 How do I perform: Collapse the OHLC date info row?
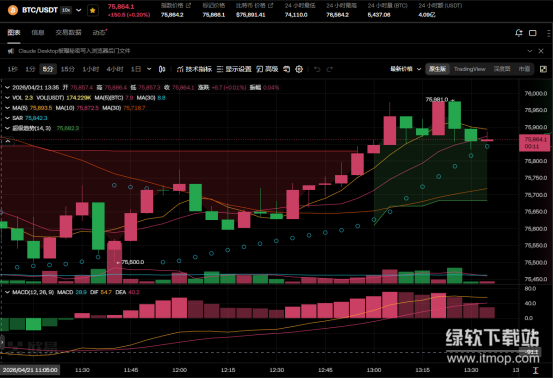coord(7,87)
